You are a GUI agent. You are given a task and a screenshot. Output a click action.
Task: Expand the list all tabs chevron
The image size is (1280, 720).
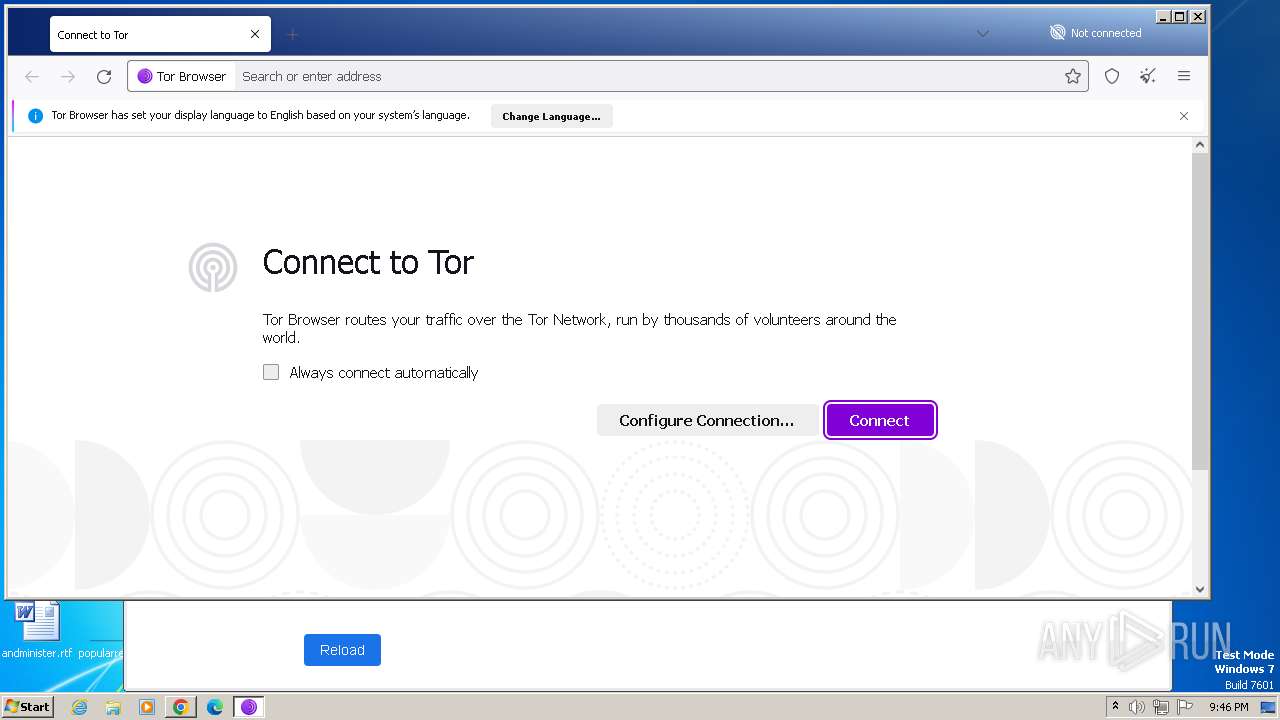pos(983,33)
